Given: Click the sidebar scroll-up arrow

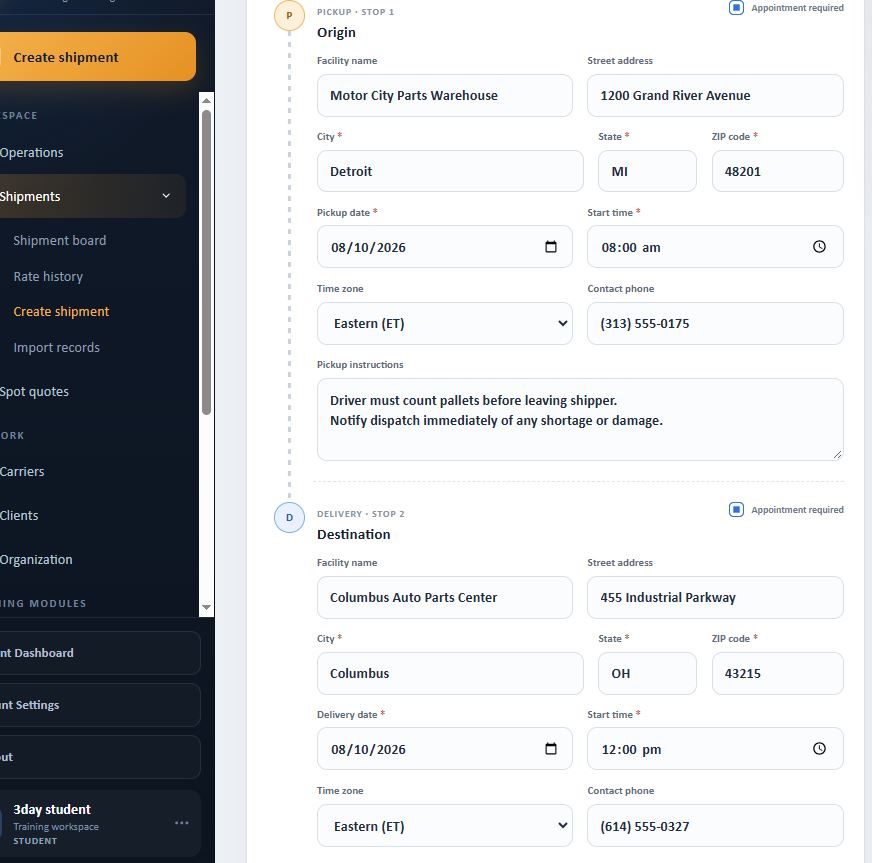Looking at the screenshot, I should click(x=206, y=101).
